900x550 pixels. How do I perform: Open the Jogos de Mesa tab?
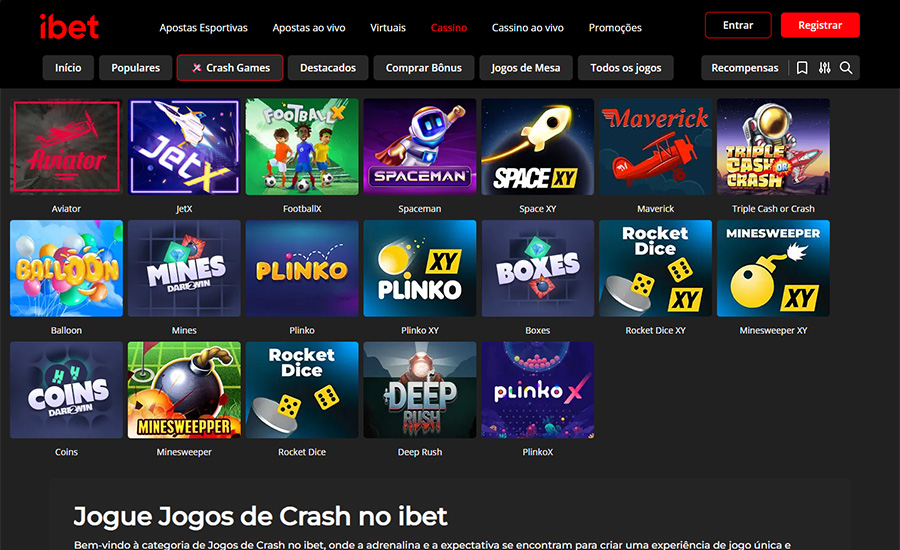tap(526, 68)
